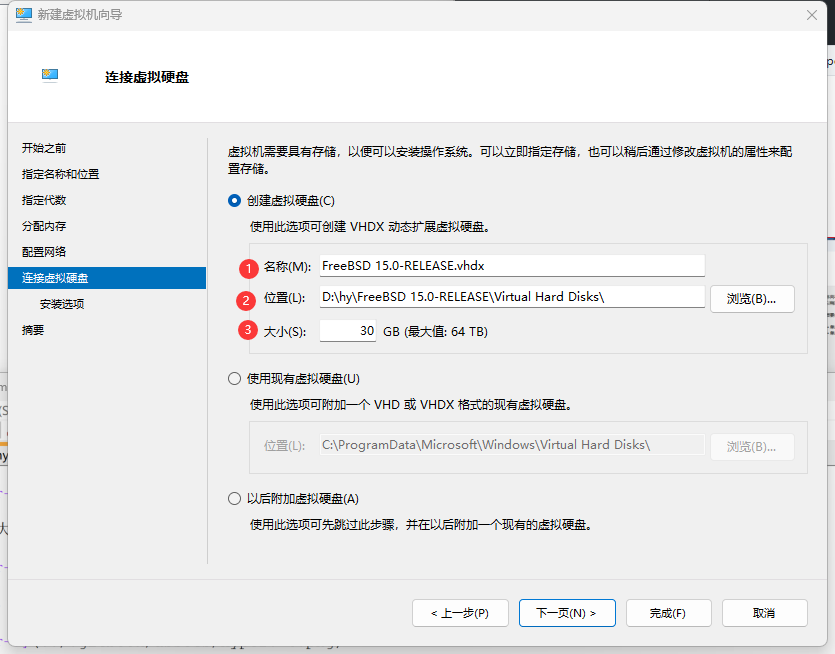Select the highlighted 连接虚拟硬盘 step

pyautogui.click(x=107, y=278)
